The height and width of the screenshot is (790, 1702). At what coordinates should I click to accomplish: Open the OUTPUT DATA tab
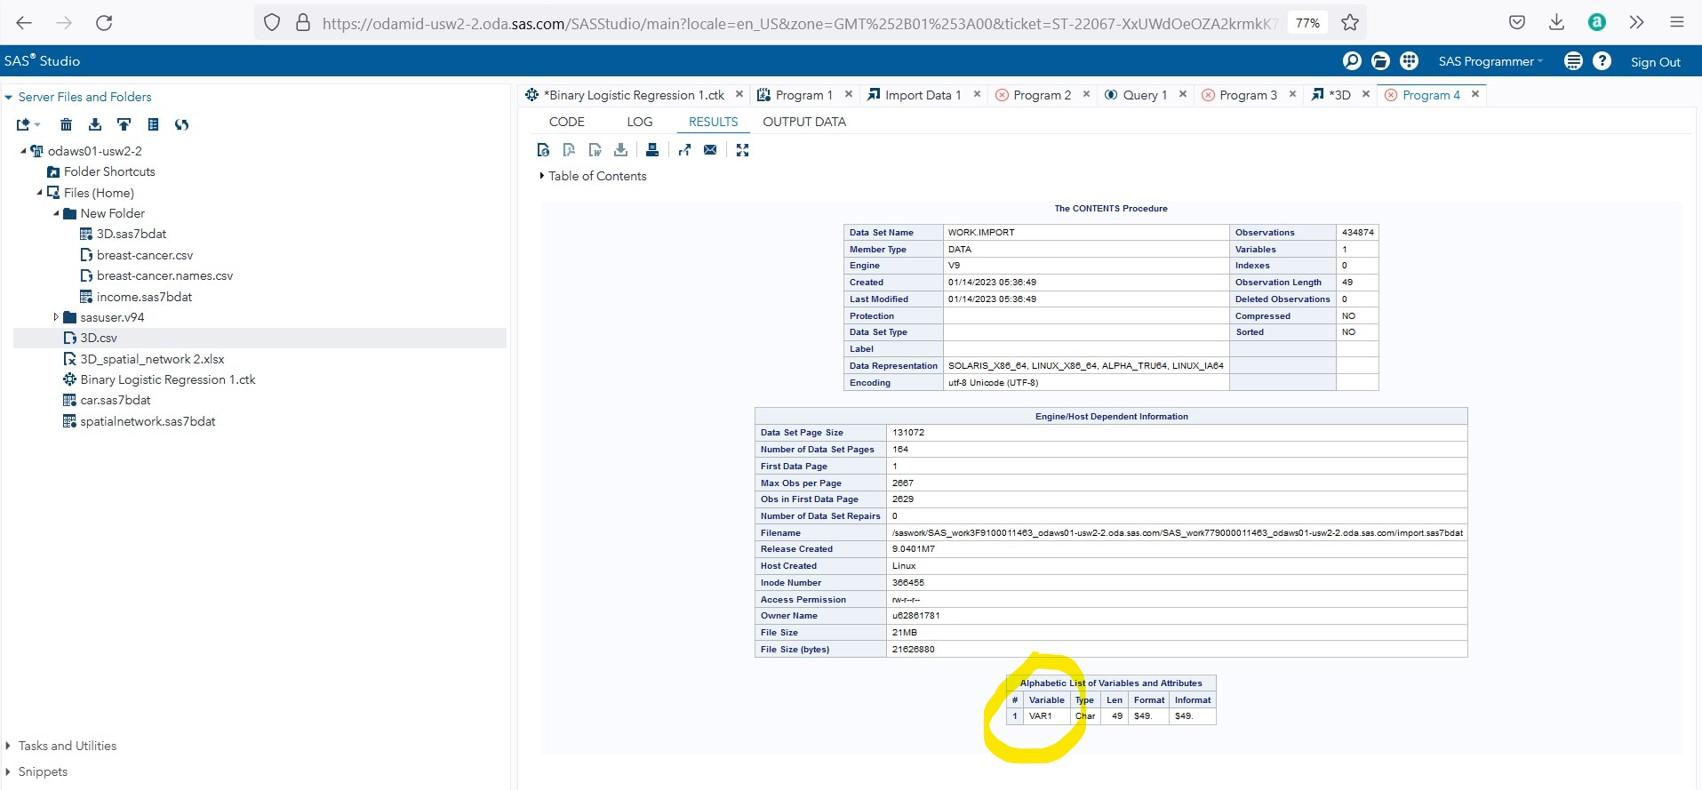click(x=804, y=122)
